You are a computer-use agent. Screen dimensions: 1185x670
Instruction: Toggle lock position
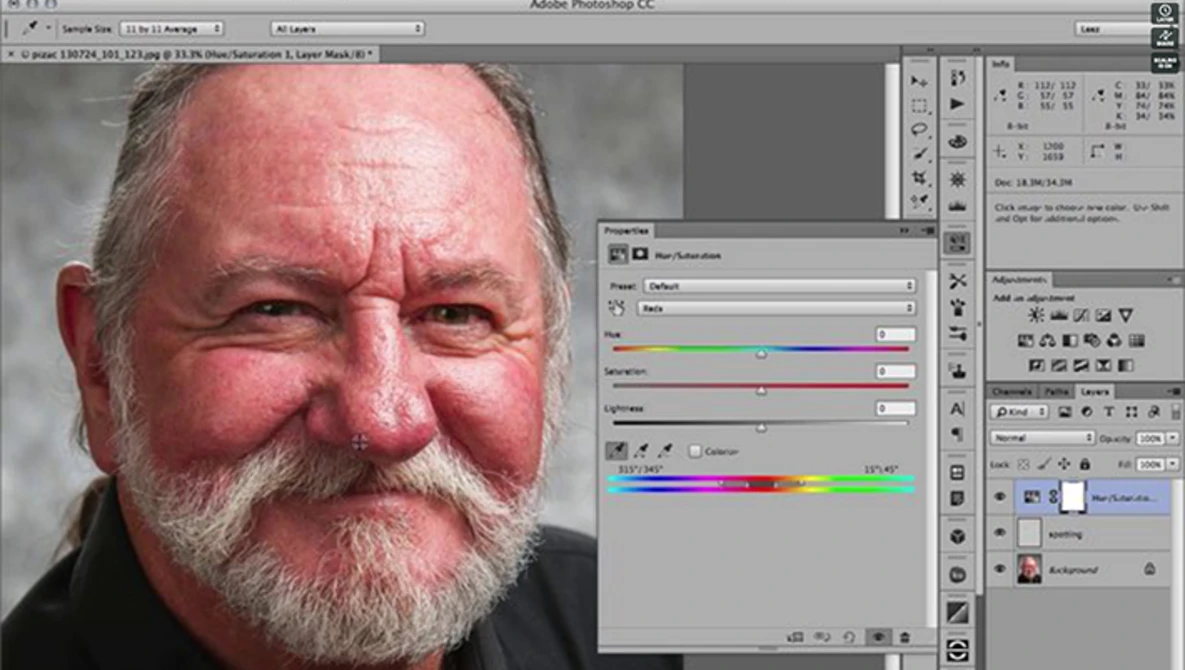coord(1064,464)
